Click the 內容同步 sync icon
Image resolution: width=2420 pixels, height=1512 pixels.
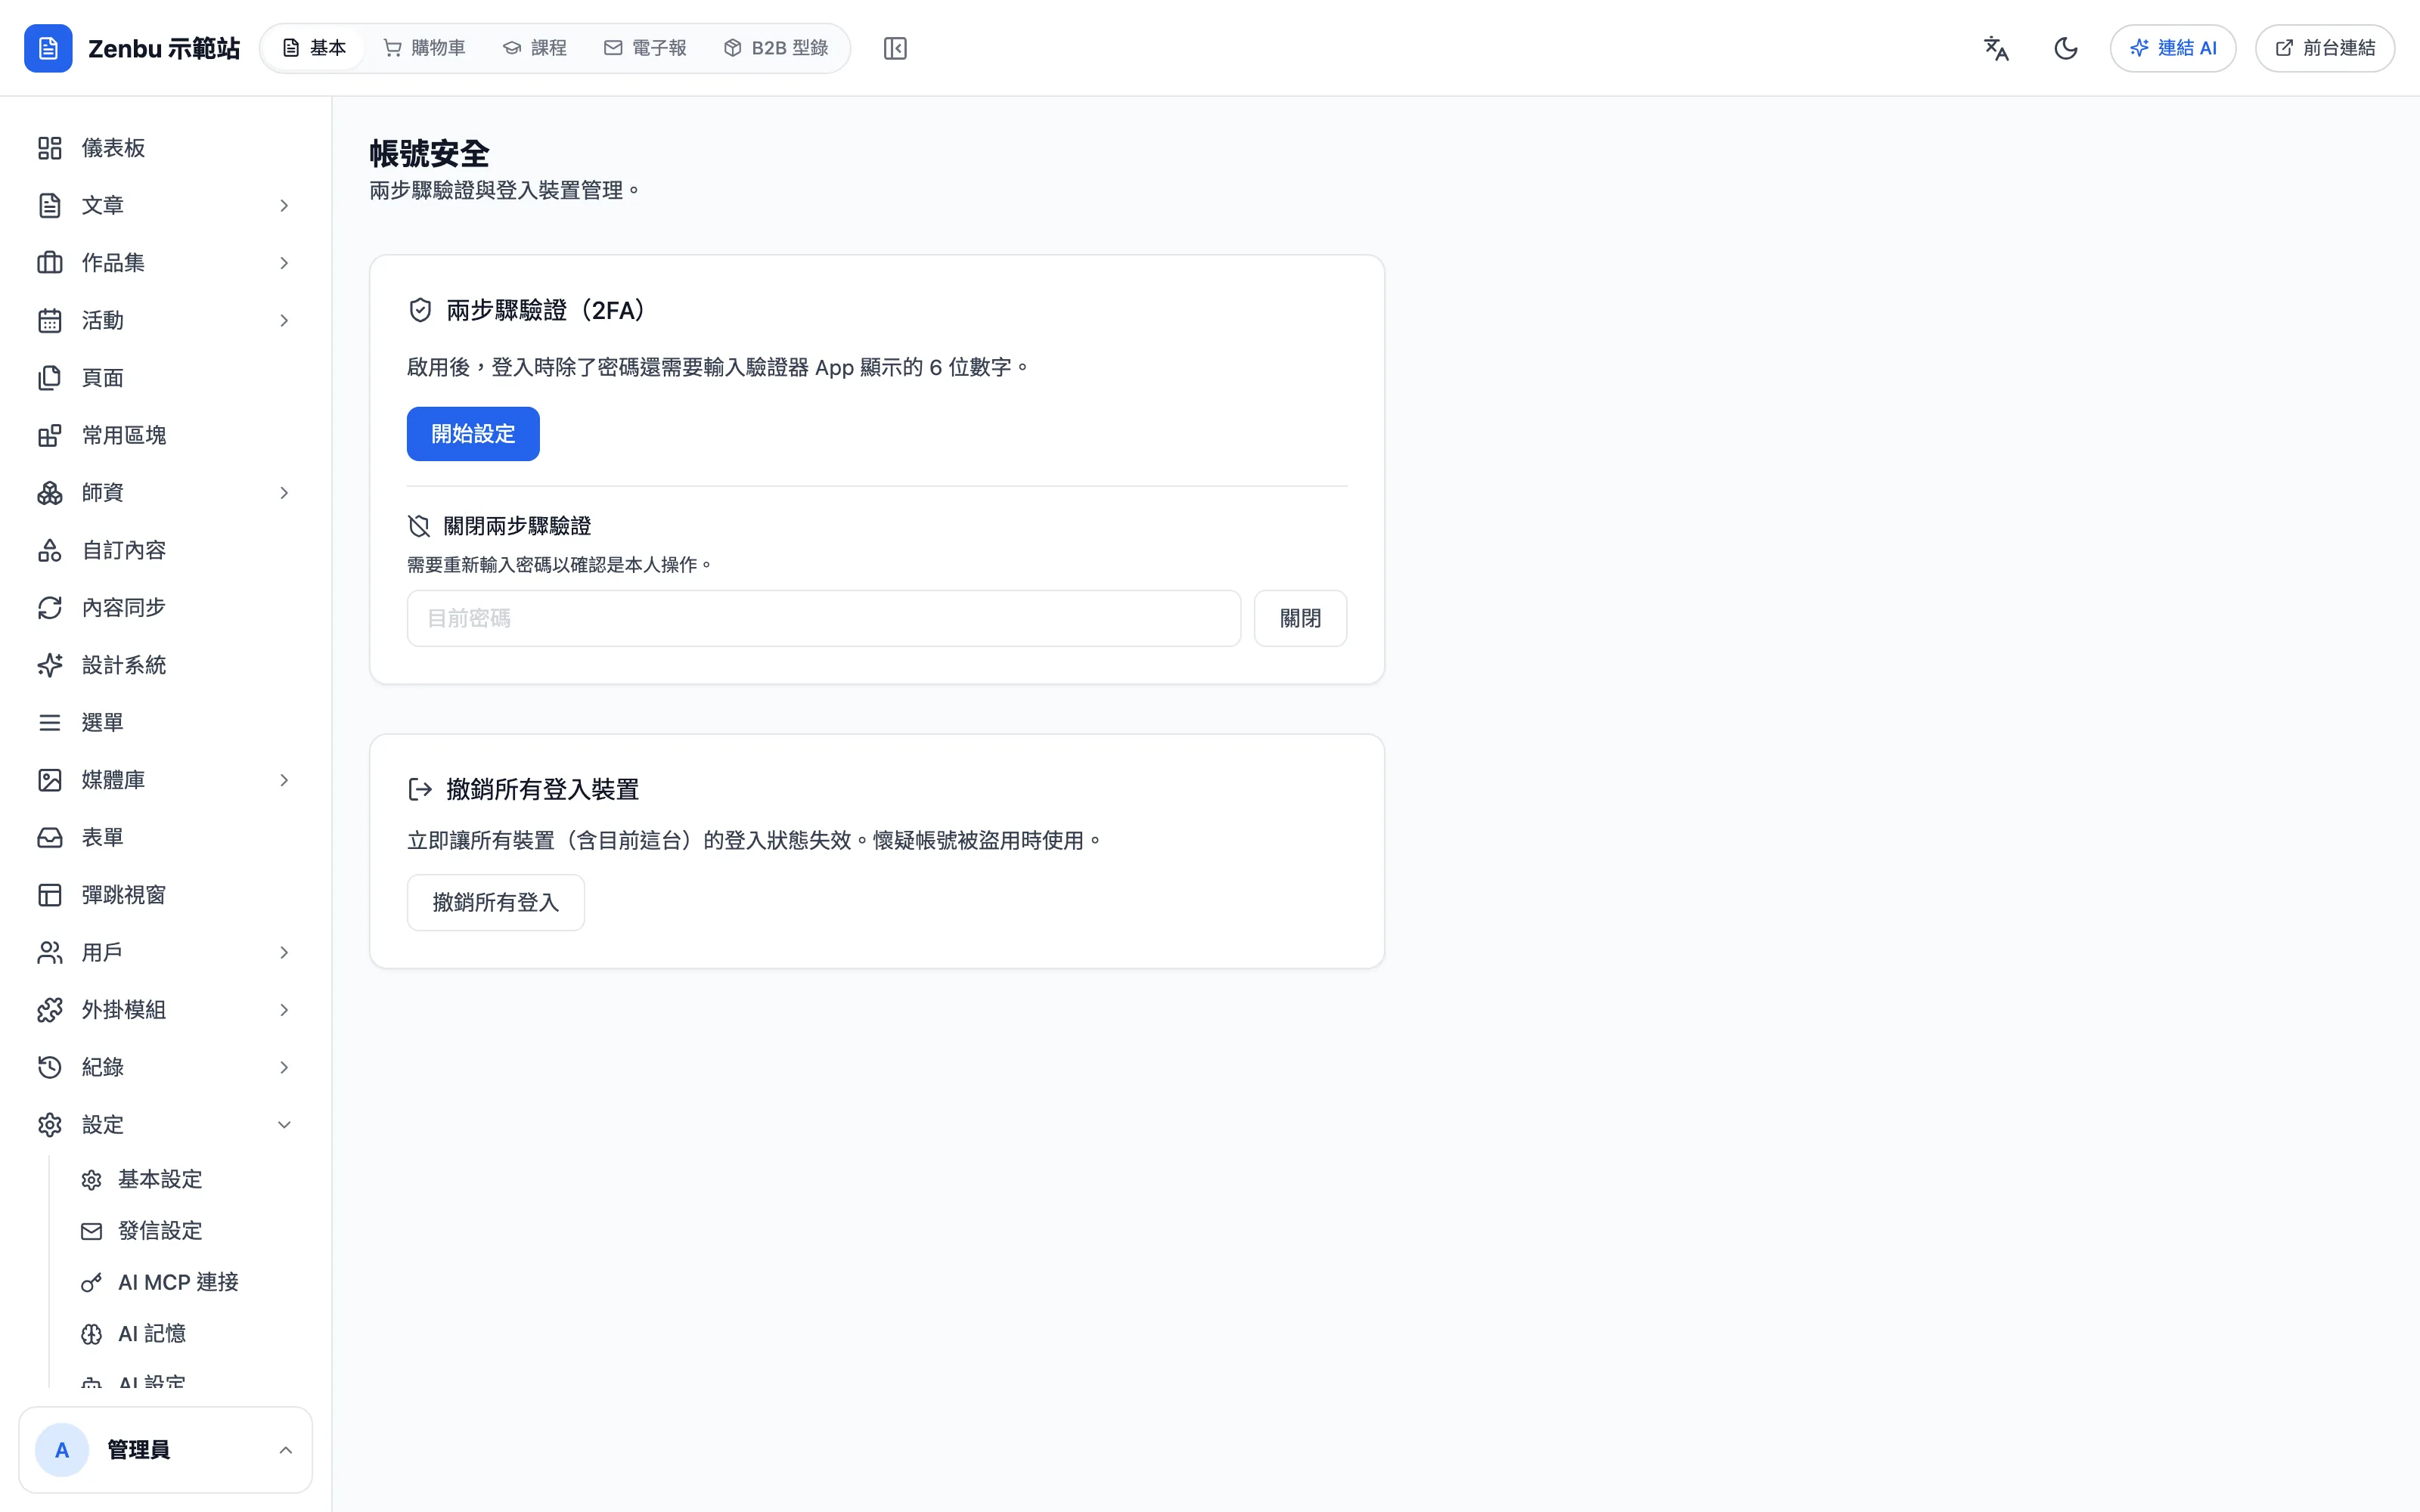(50, 608)
